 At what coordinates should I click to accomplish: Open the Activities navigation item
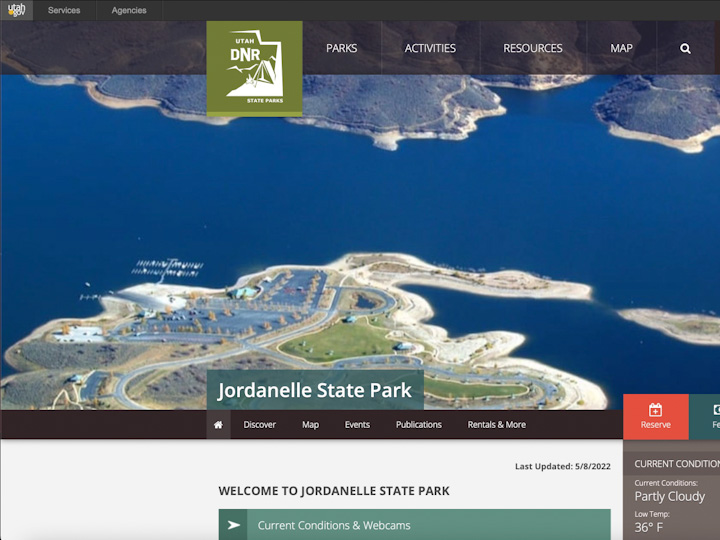pyautogui.click(x=430, y=48)
